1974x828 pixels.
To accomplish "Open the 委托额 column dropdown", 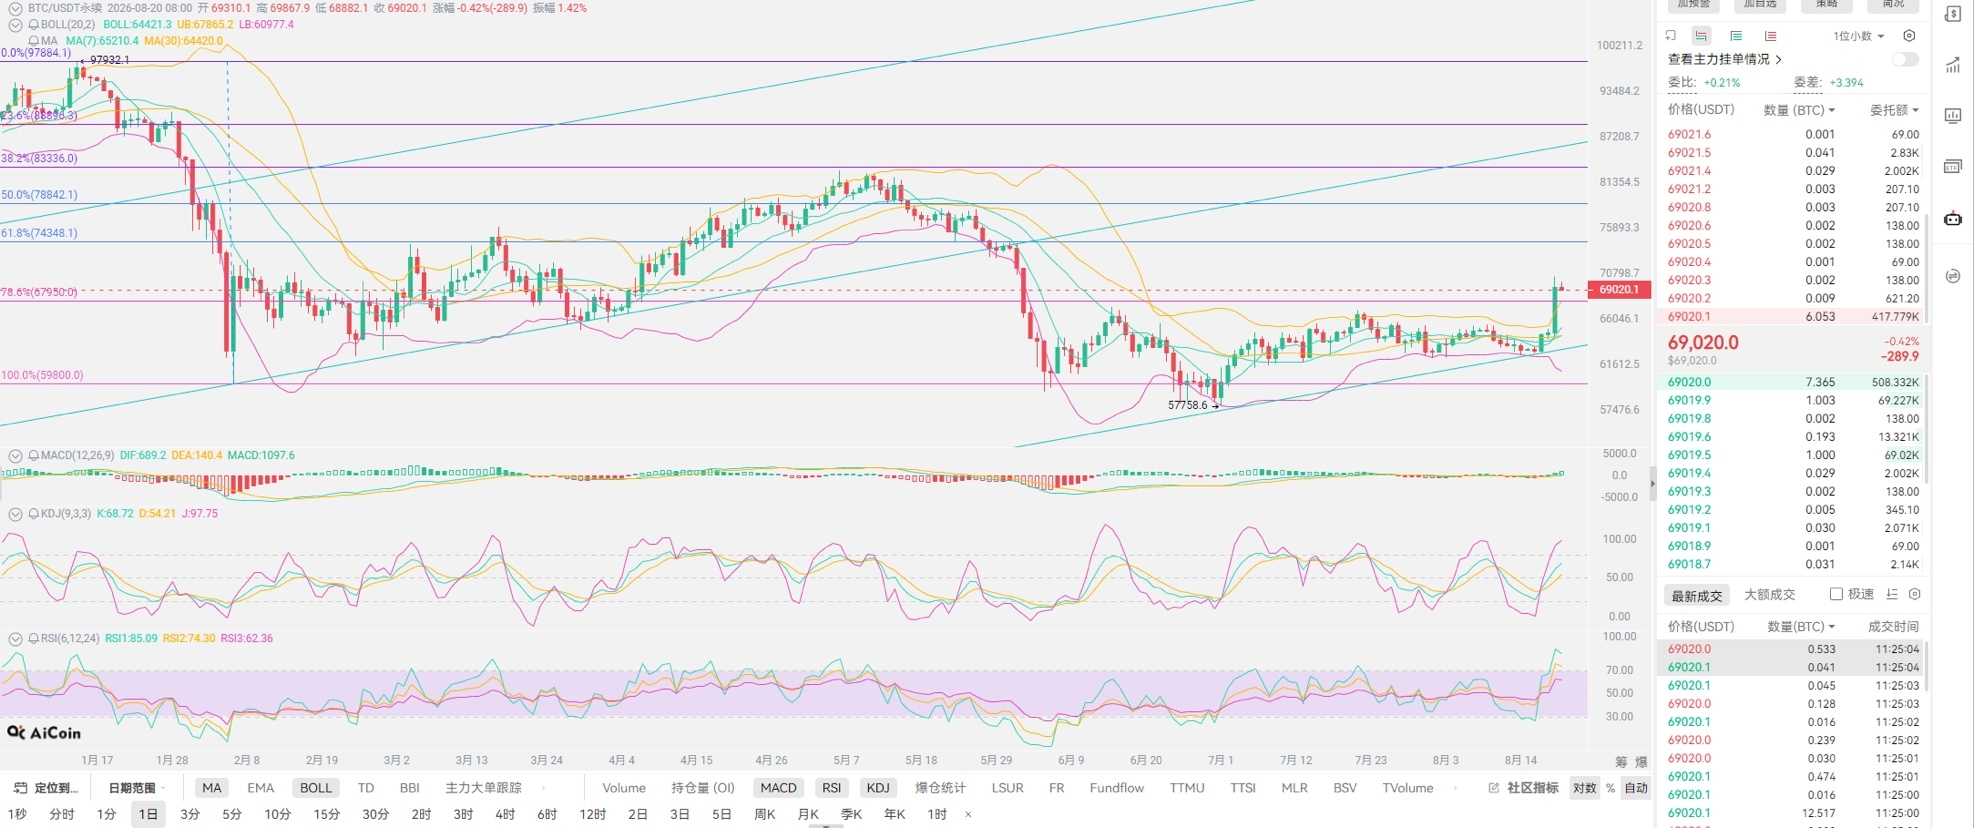I will (1894, 110).
